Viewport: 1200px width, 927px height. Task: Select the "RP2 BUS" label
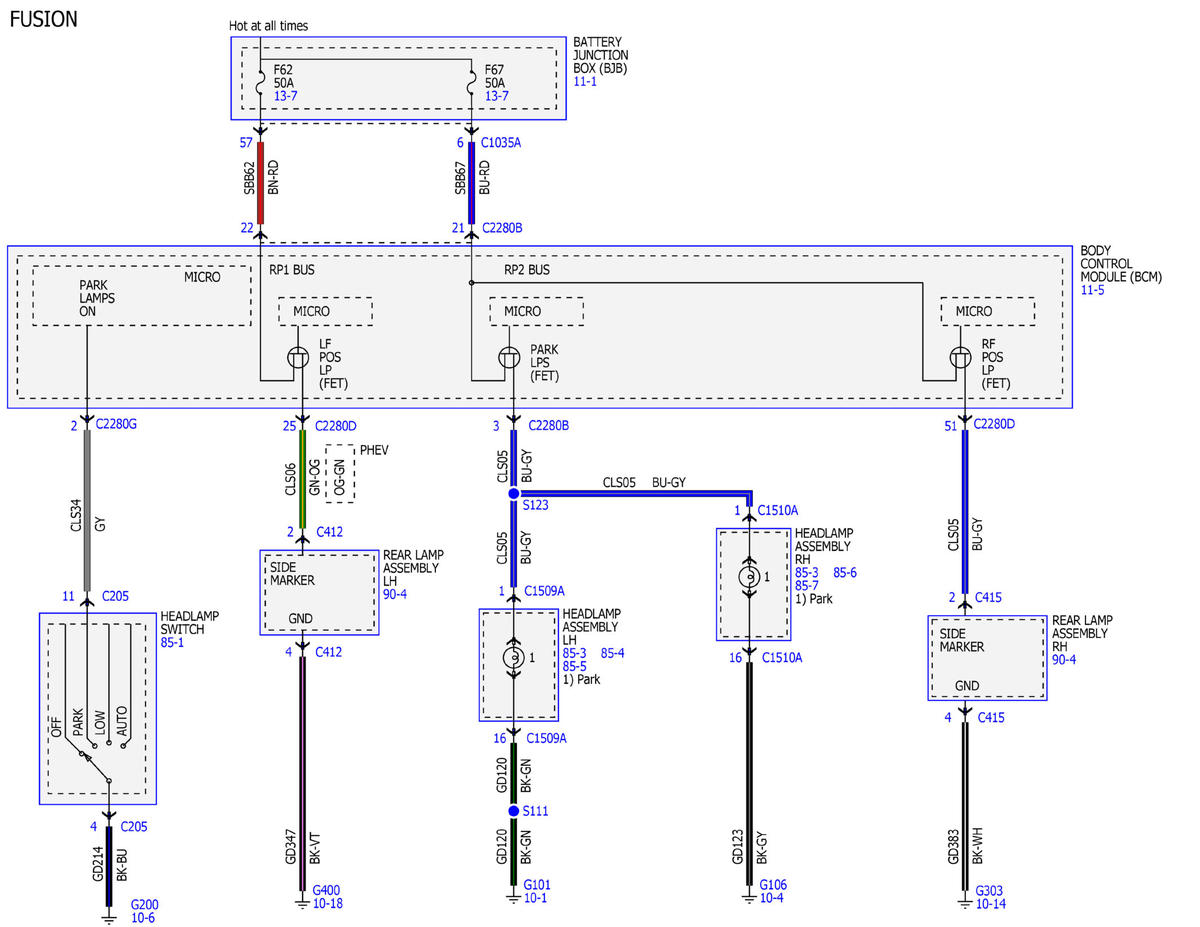(527, 270)
